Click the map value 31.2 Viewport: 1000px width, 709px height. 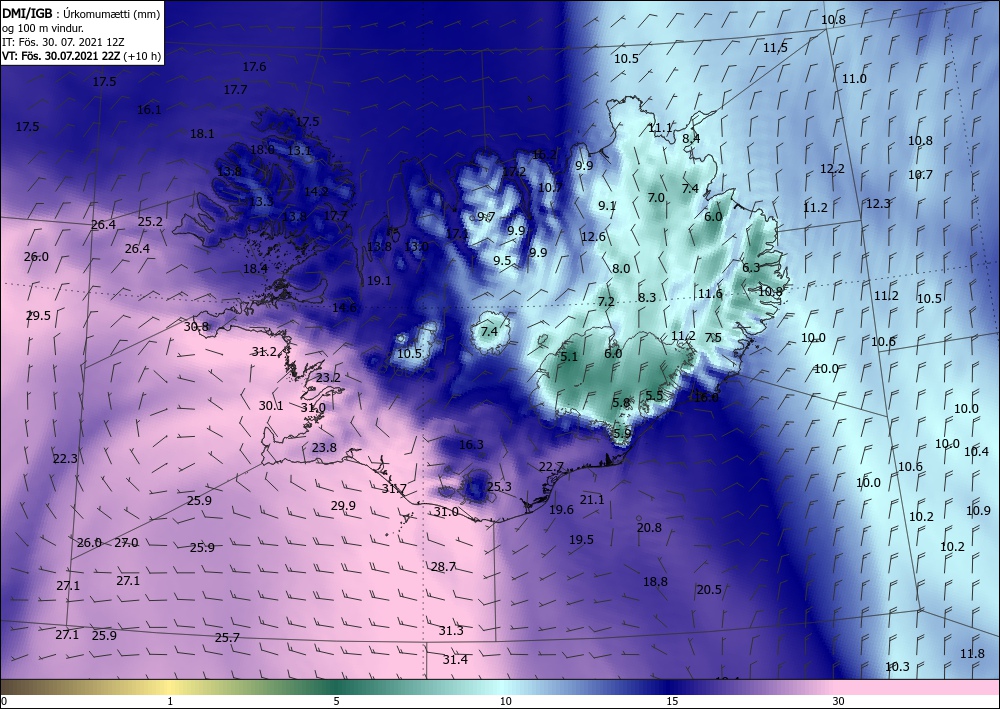[x=264, y=351]
